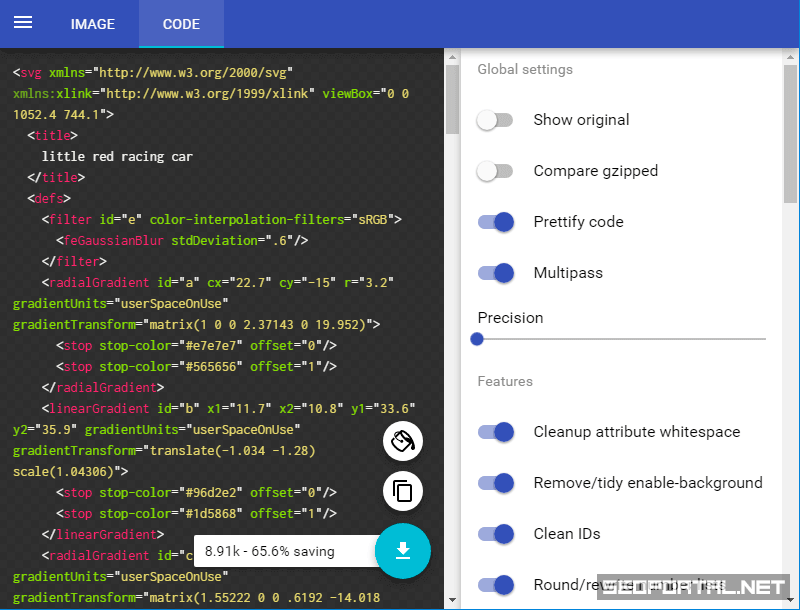Viewport: 800px width, 610px height.
Task: Click the 'little red racing car' text in the code
Action: tap(117, 156)
